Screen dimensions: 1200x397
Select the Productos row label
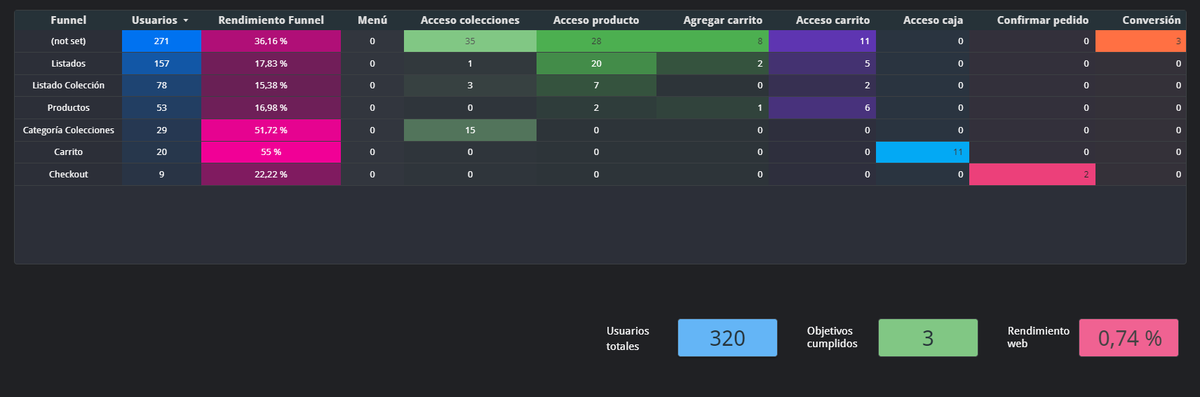point(68,107)
